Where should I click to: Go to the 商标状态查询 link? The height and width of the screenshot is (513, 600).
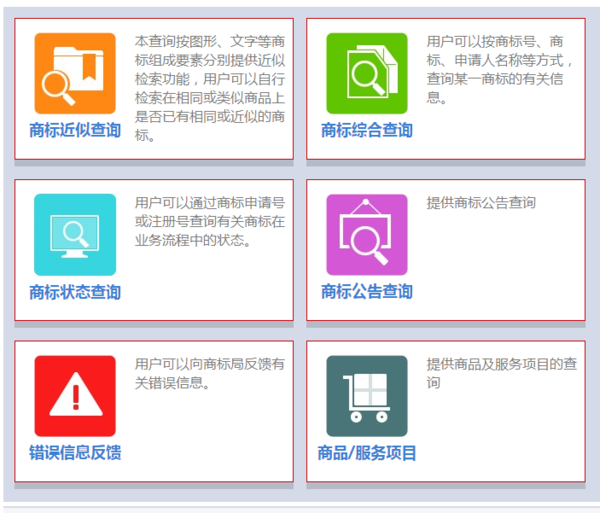tap(75, 292)
